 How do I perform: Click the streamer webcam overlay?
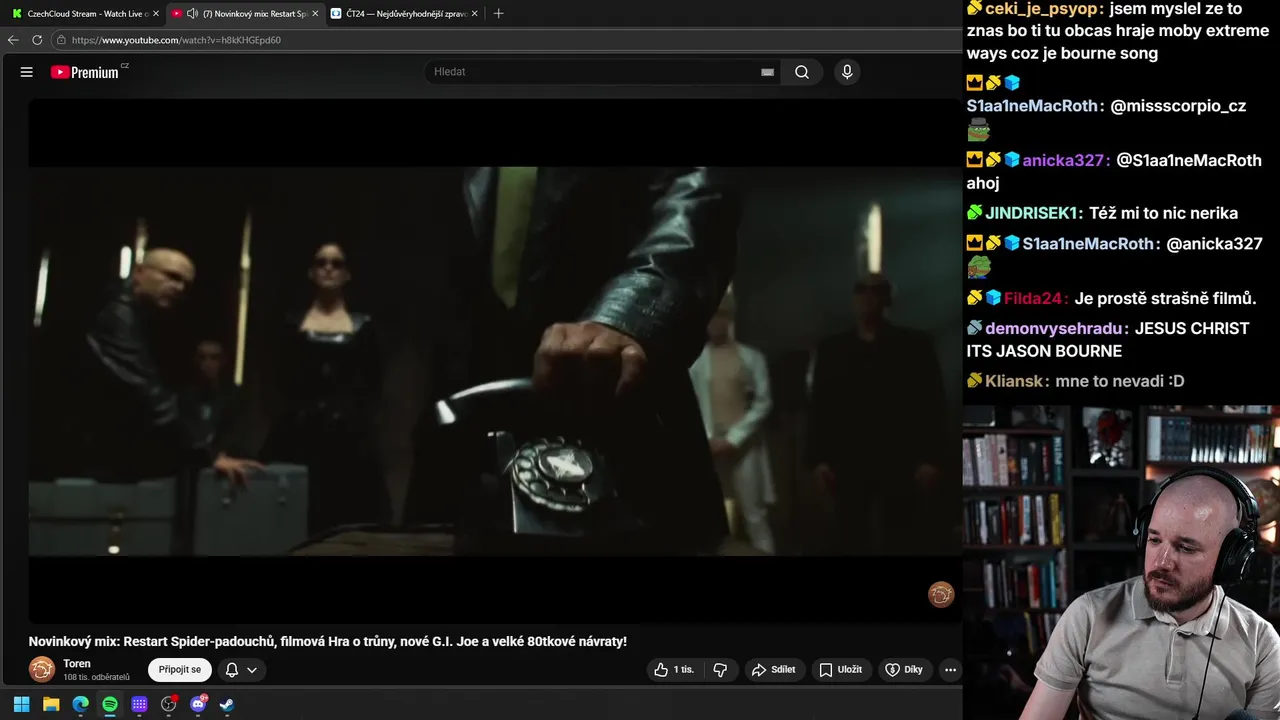(x=1121, y=562)
